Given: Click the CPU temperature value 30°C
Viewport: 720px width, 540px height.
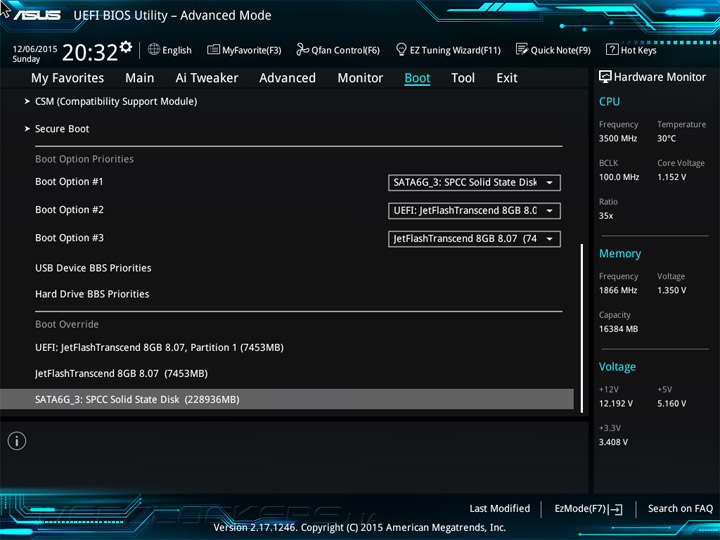Looking at the screenshot, I should coord(666,138).
